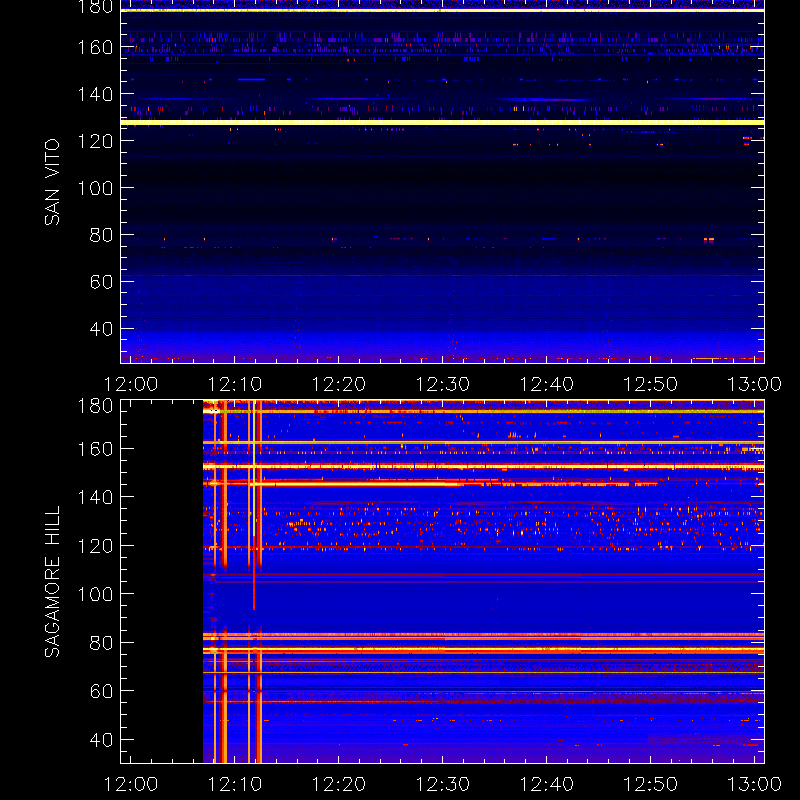Select 12:10 time label under Sagamore Hill plot

pos(235,784)
